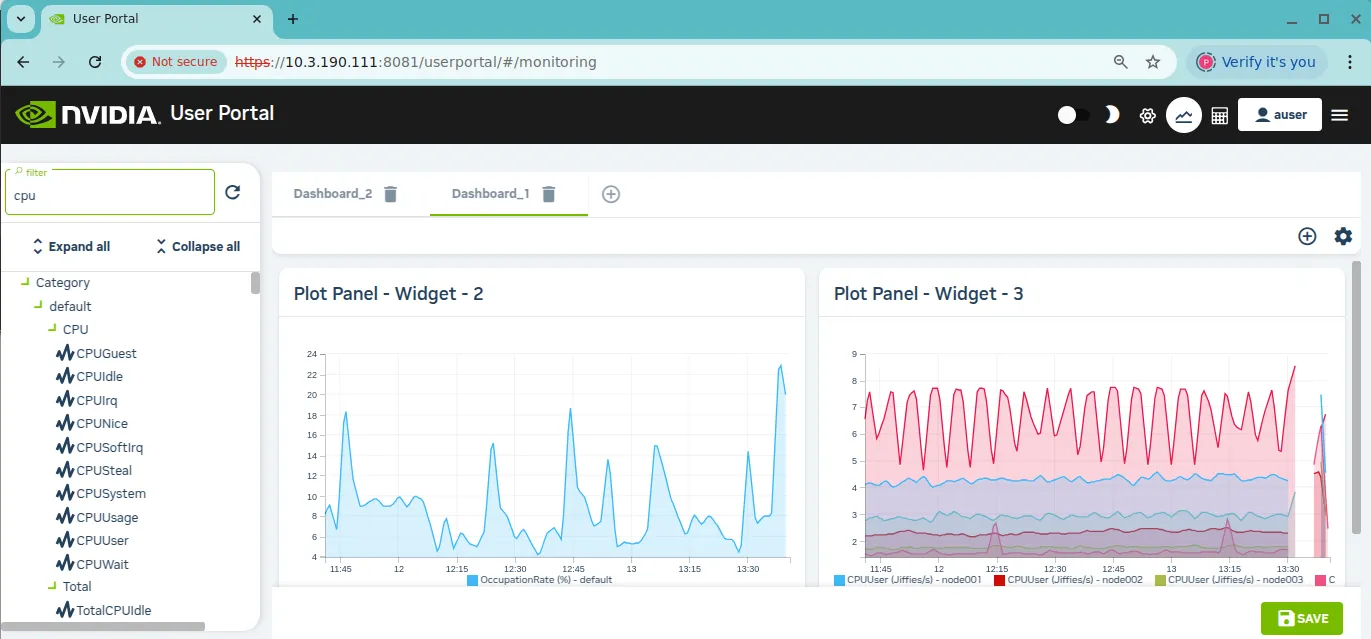Refresh the metric tree list
The image size is (1371, 639).
(x=233, y=192)
